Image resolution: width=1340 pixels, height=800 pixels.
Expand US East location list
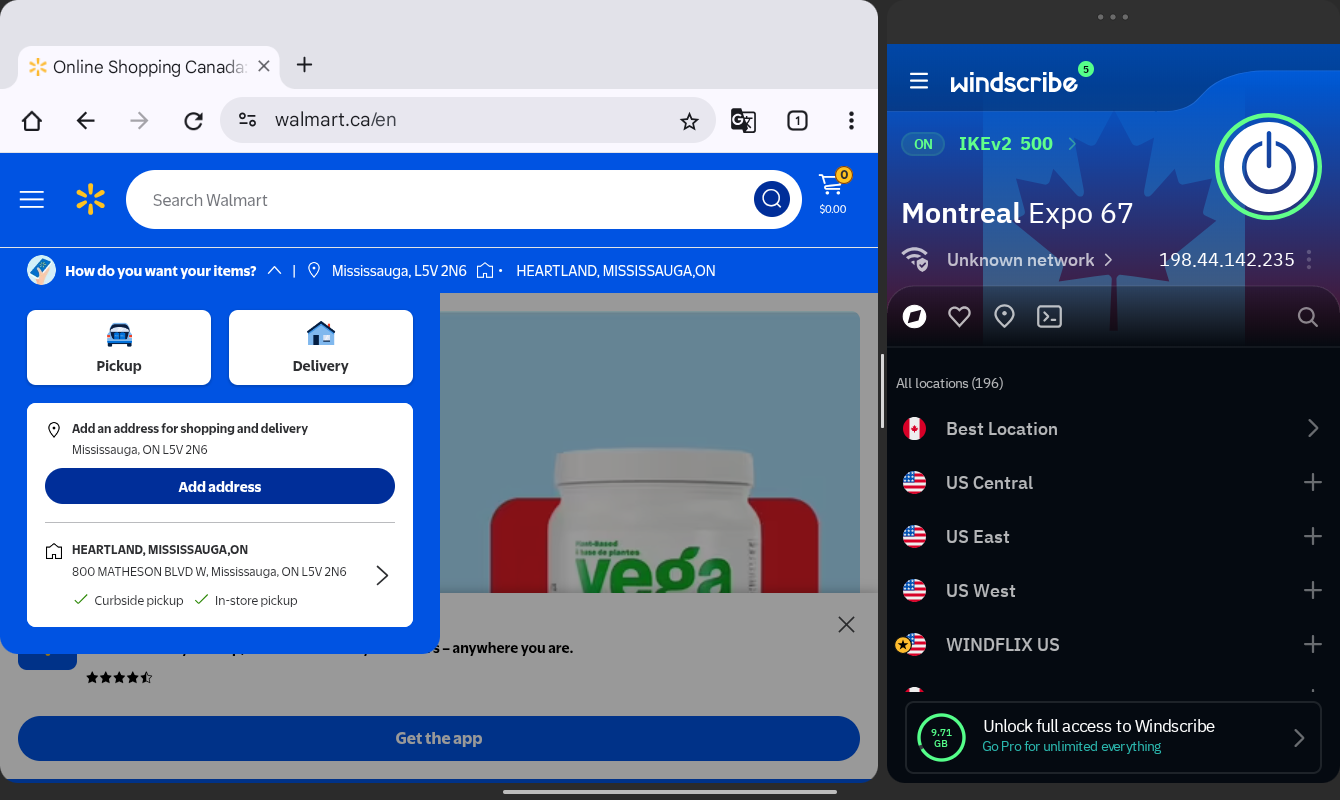point(1313,537)
